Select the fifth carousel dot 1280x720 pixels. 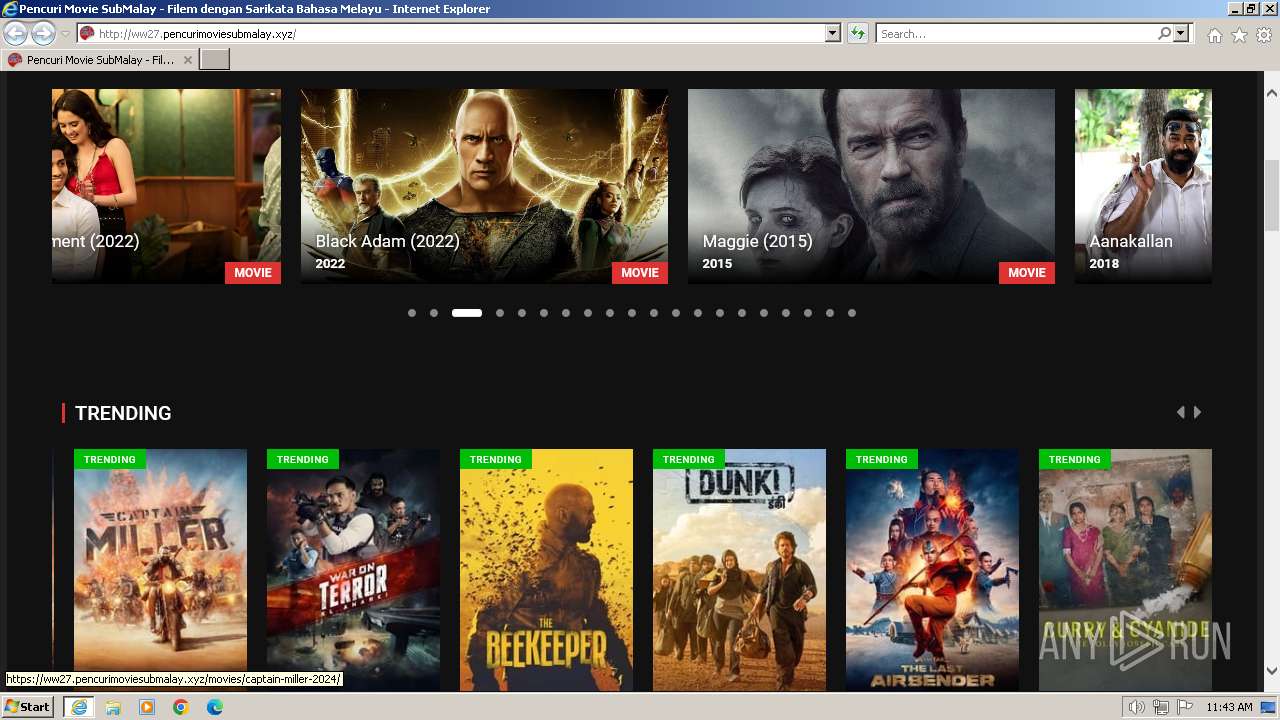522,313
